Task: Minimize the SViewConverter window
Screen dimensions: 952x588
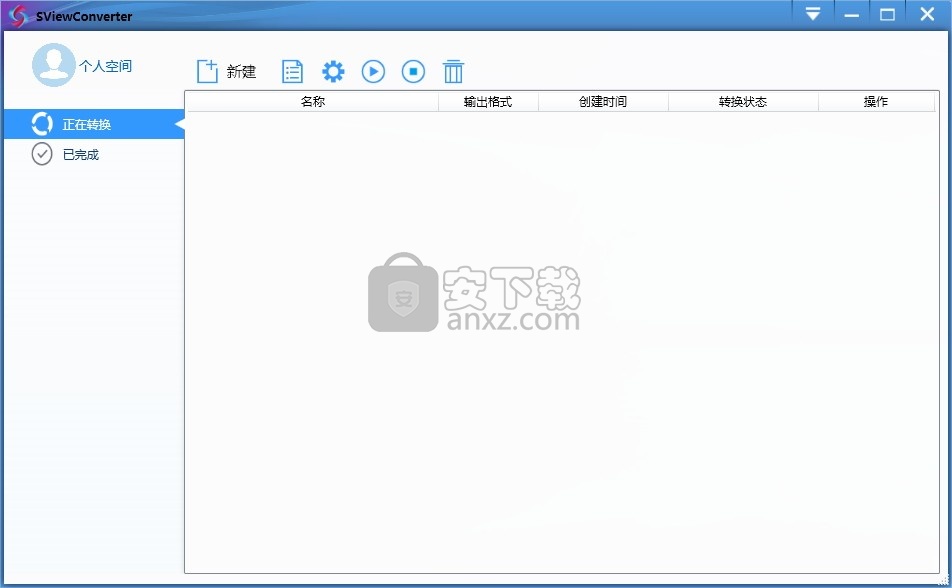Action: pyautogui.click(x=851, y=14)
